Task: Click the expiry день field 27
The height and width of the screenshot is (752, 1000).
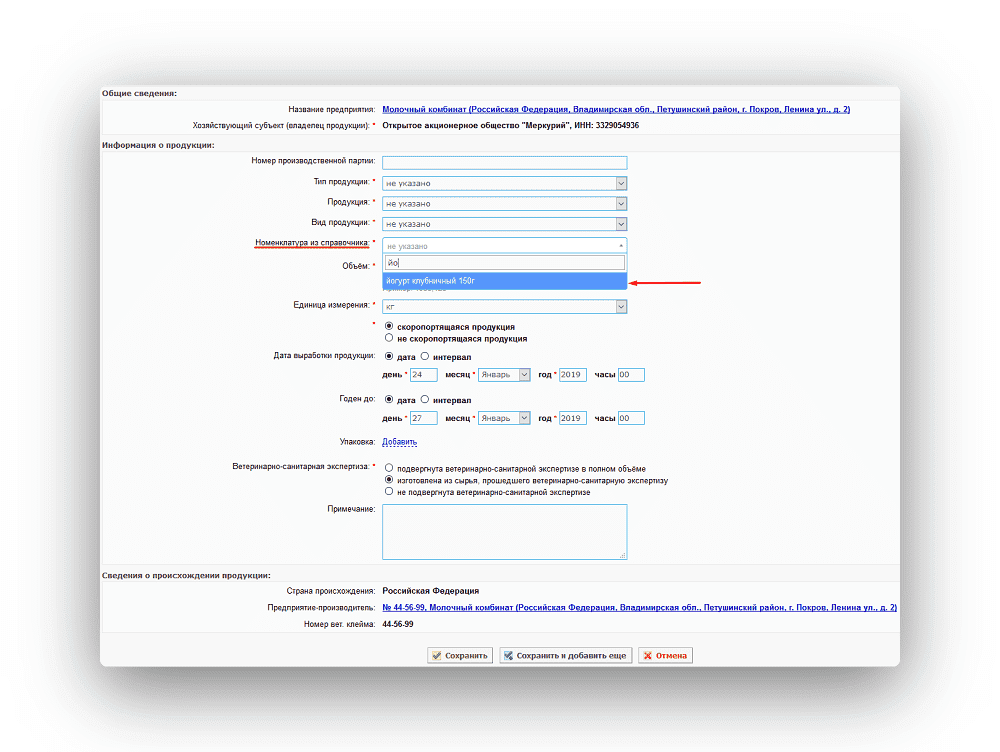Action: [x=423, y=418]
